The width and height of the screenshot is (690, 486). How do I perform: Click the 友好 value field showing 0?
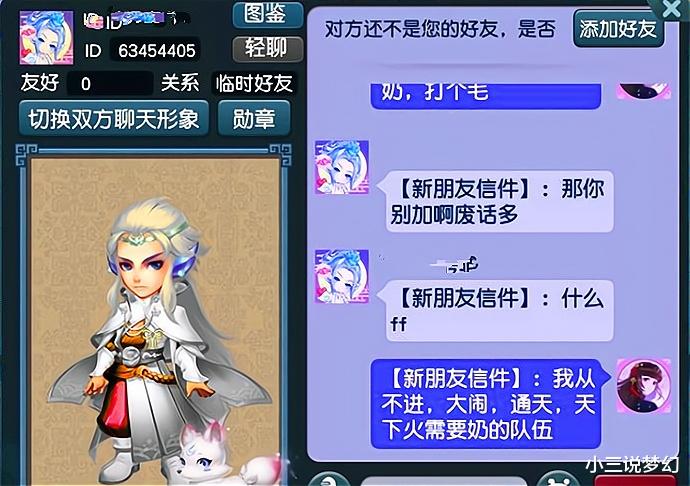110,83
